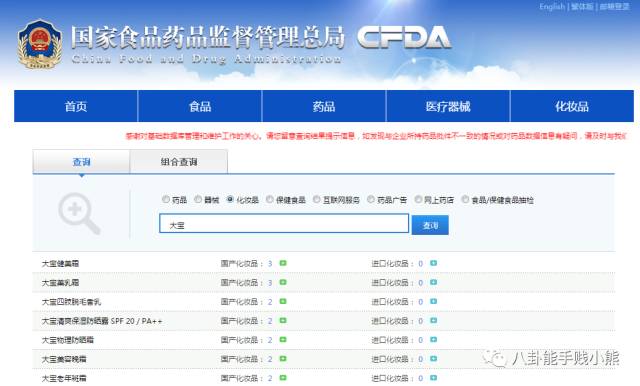
Task: Click the 大宝健美霜 product name
Action: [60, 264]
